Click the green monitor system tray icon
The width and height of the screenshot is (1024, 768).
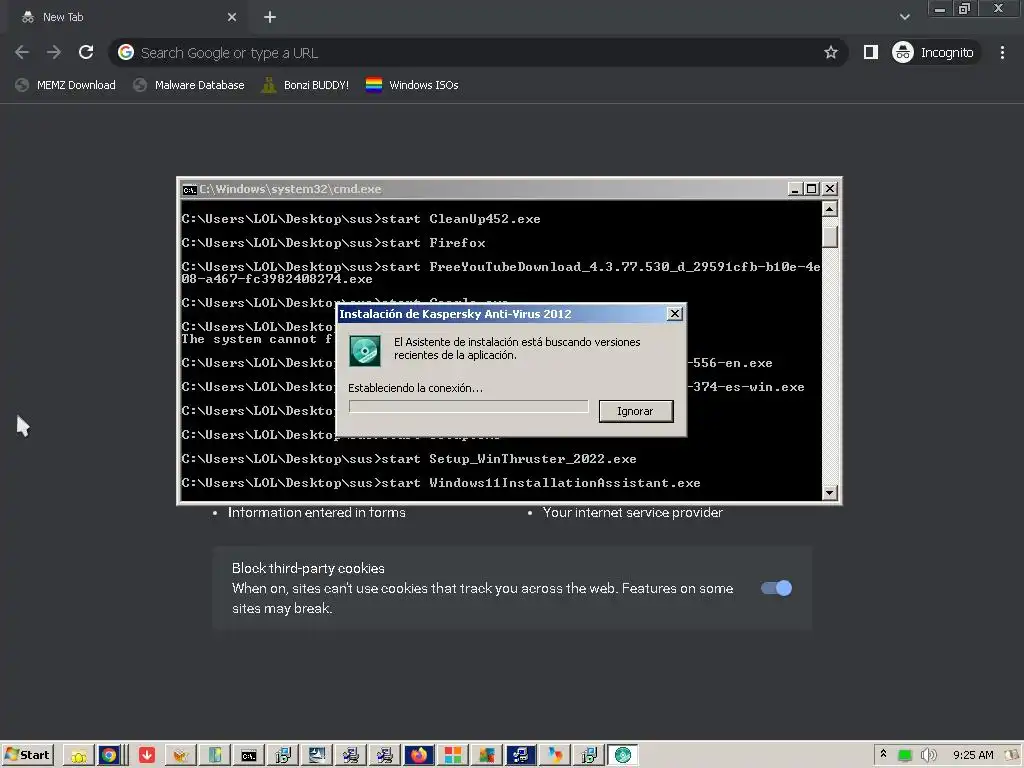click(904, 756)
